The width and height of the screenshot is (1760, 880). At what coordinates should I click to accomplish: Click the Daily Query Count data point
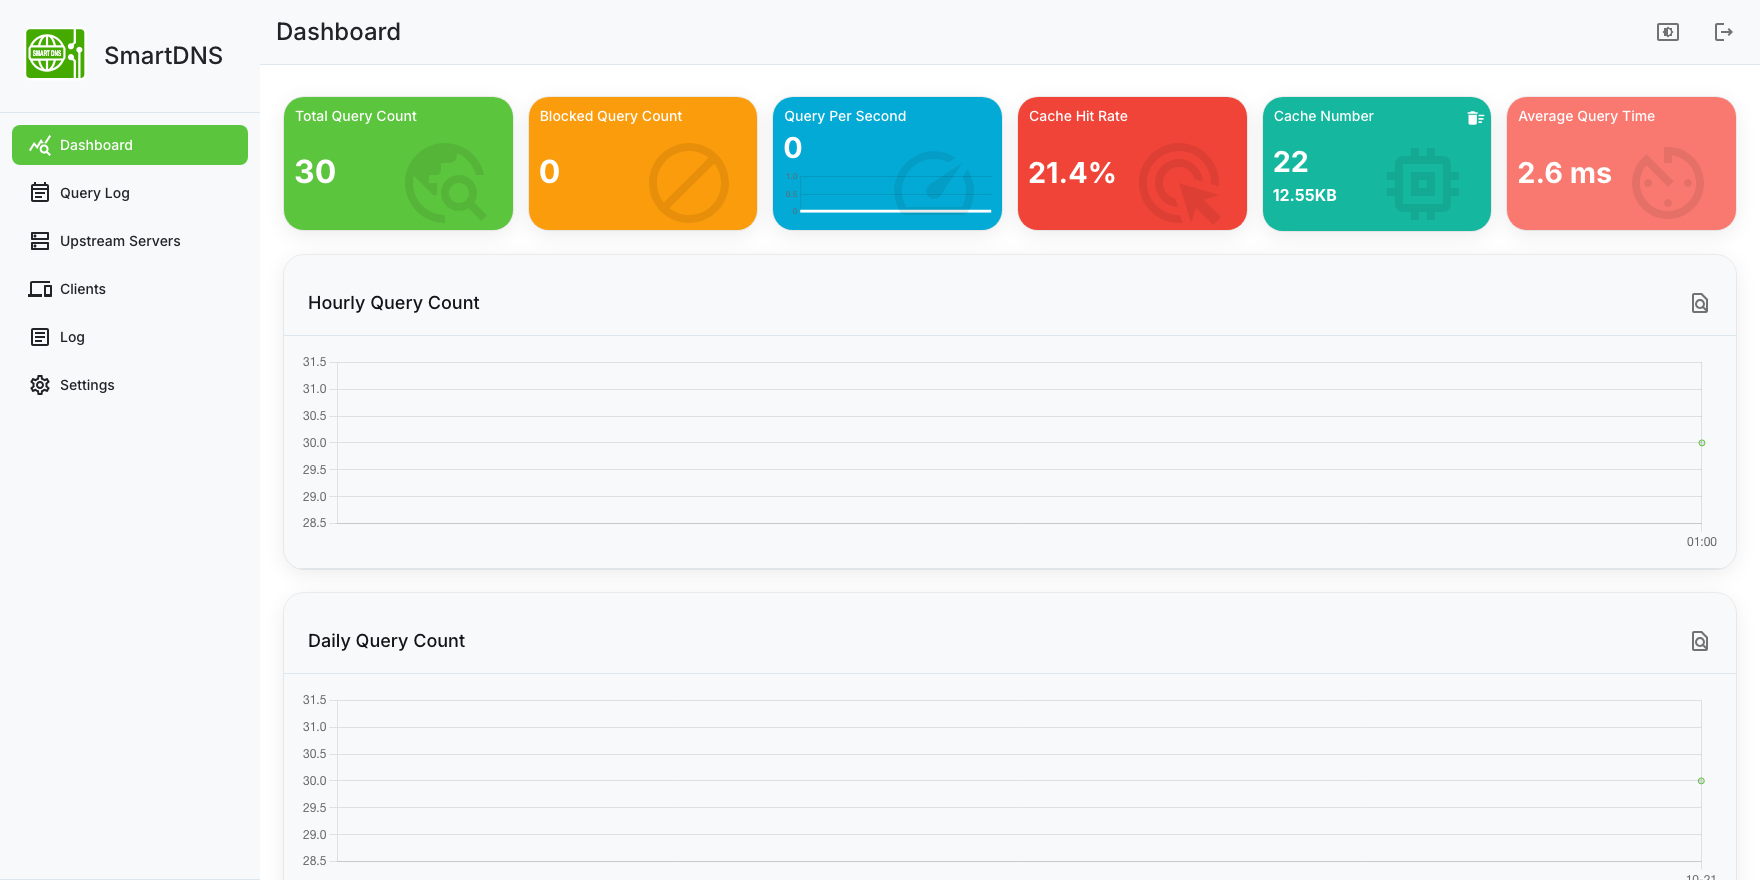1701,781
